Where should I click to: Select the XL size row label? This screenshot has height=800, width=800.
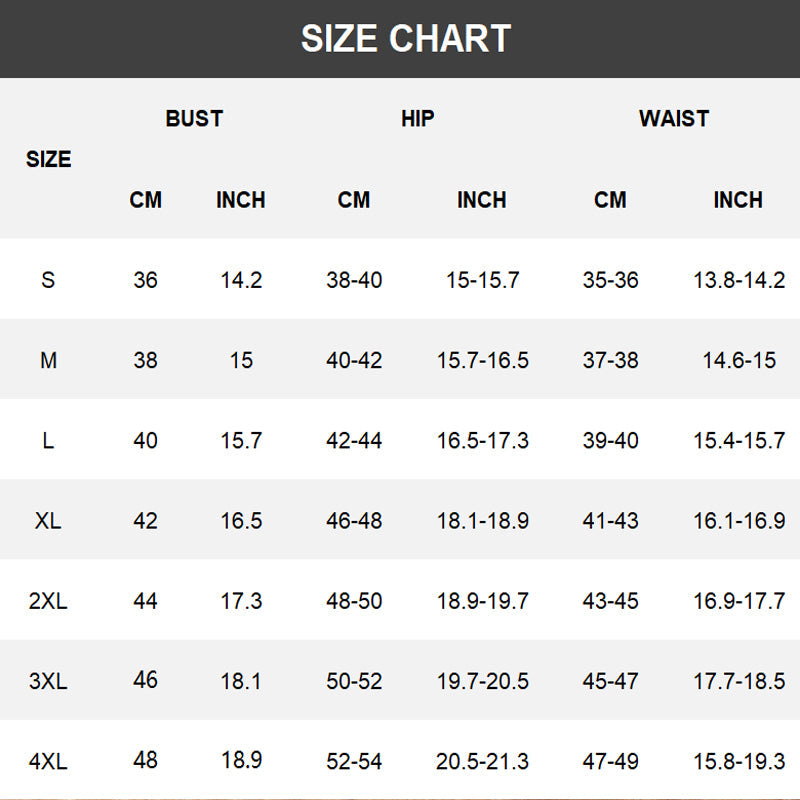tap(48, 521)
